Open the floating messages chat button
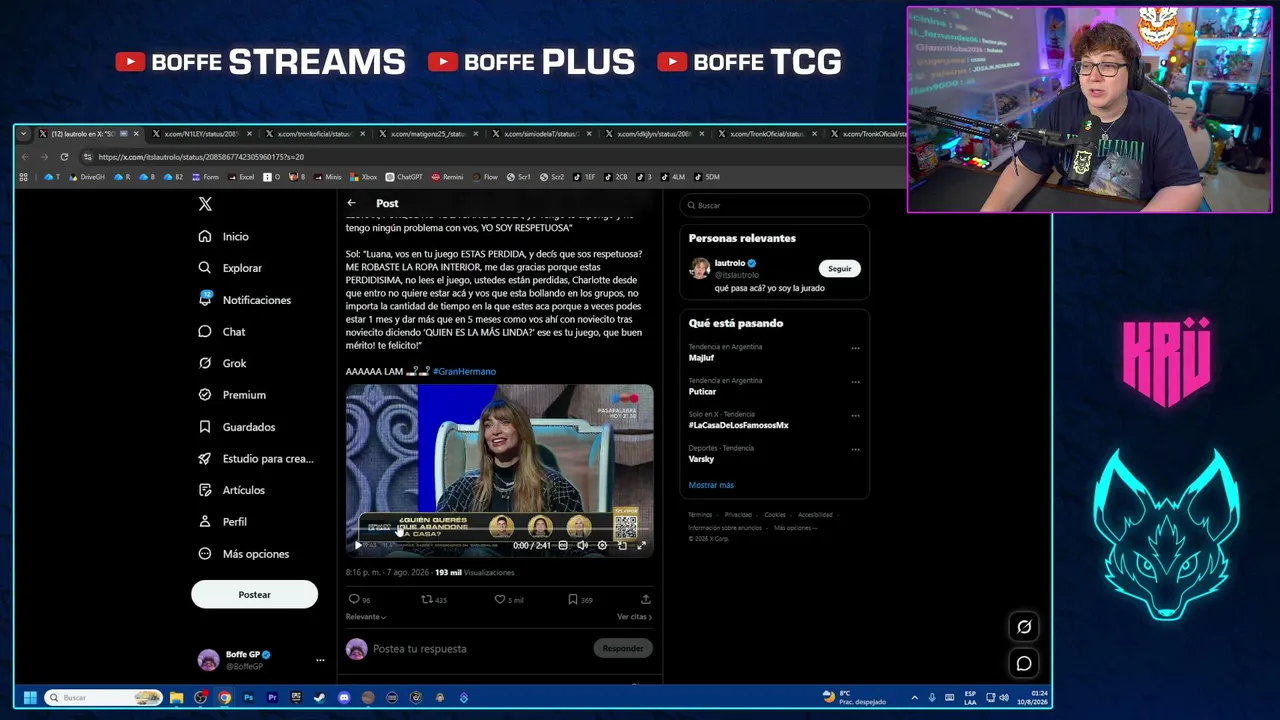1280x720 pixels. pyautogui.click(x=1024, y=663)
